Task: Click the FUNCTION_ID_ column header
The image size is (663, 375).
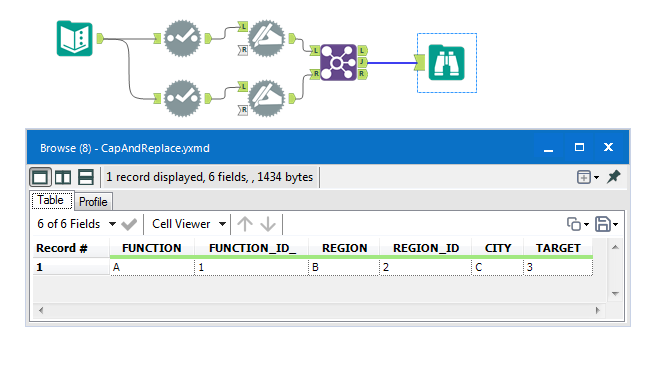Action: [x=252, y=248]
